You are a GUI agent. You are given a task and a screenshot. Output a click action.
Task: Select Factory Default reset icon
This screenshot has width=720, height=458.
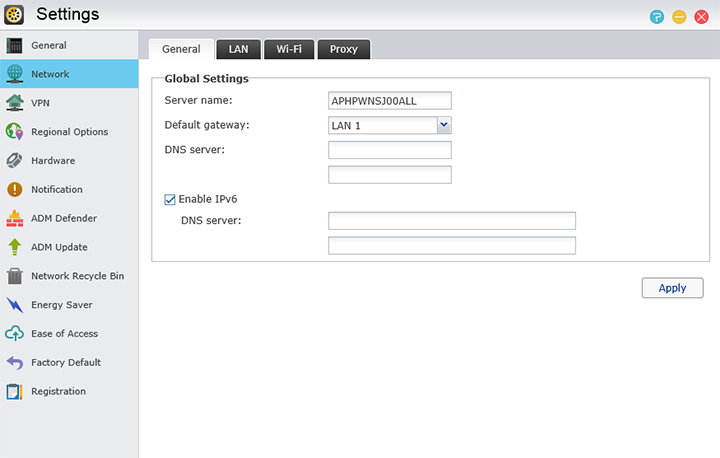tap(15, 363)
